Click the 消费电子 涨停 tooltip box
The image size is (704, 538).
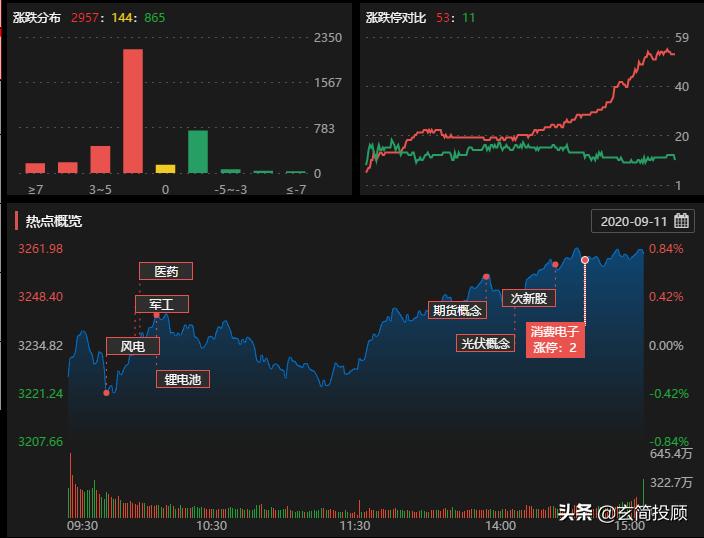(x=555, y=340)
